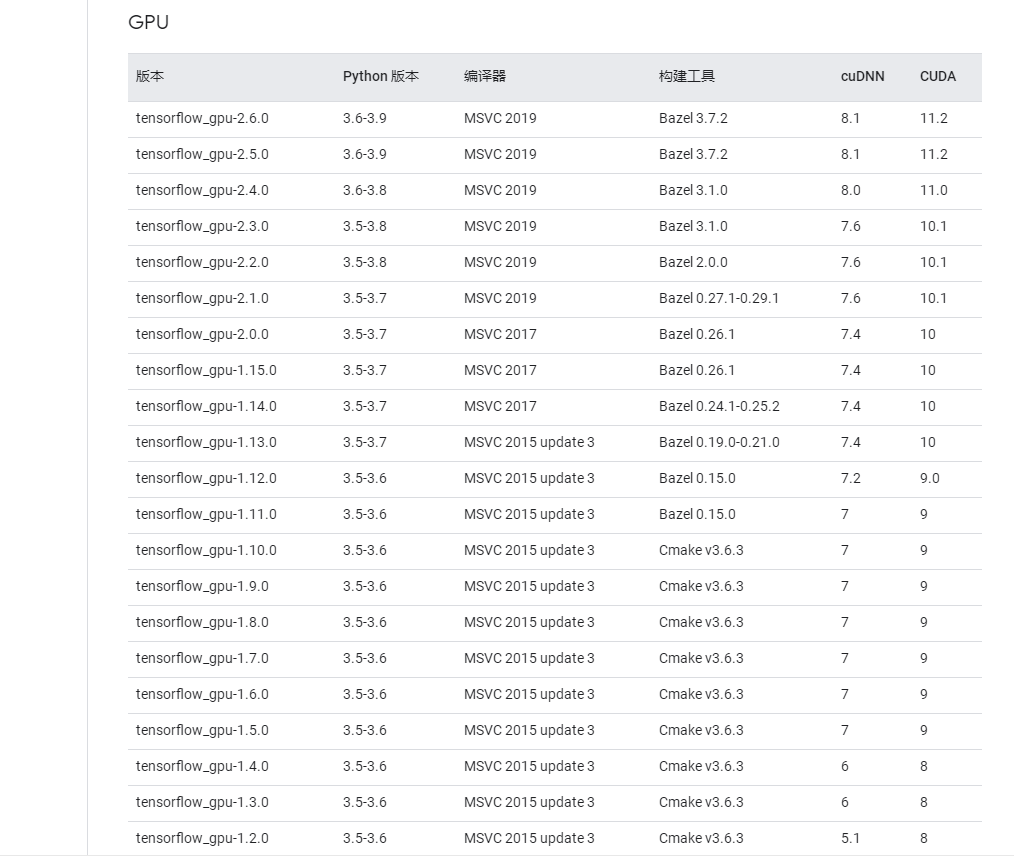1014x864 pixels.
Task: Select tensorflow_gpu-1.14.0 cell
Action: 206,407
